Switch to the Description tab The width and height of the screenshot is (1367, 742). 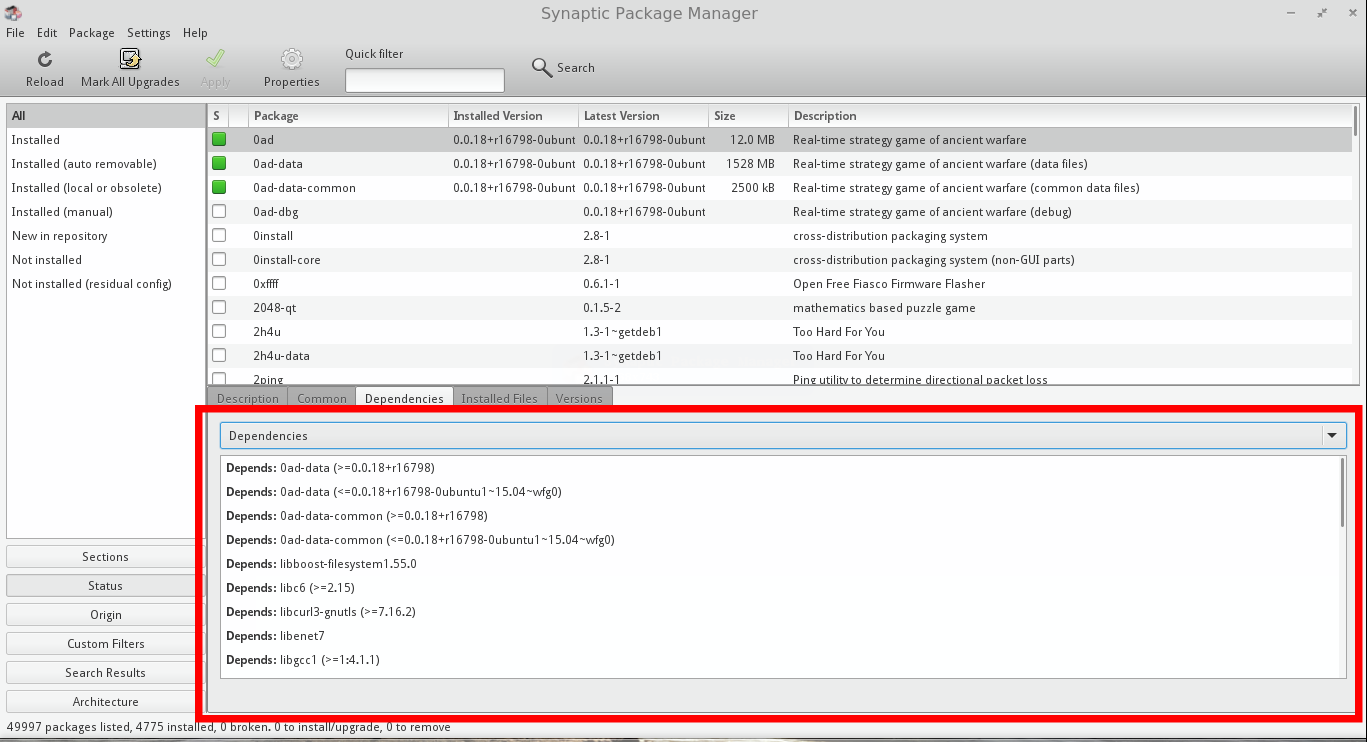[248, 398]
